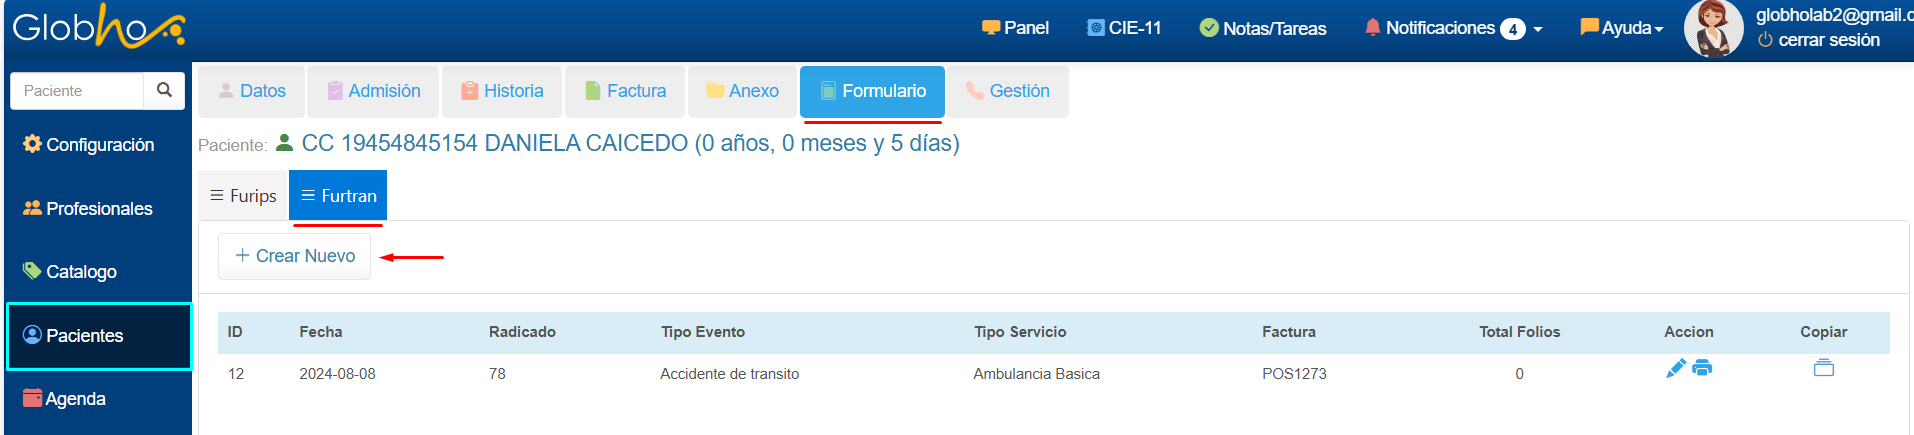This screenshot has height=435, width=1914.
Task: Click the patient search magnifier icon
Action: coord(164,90)
